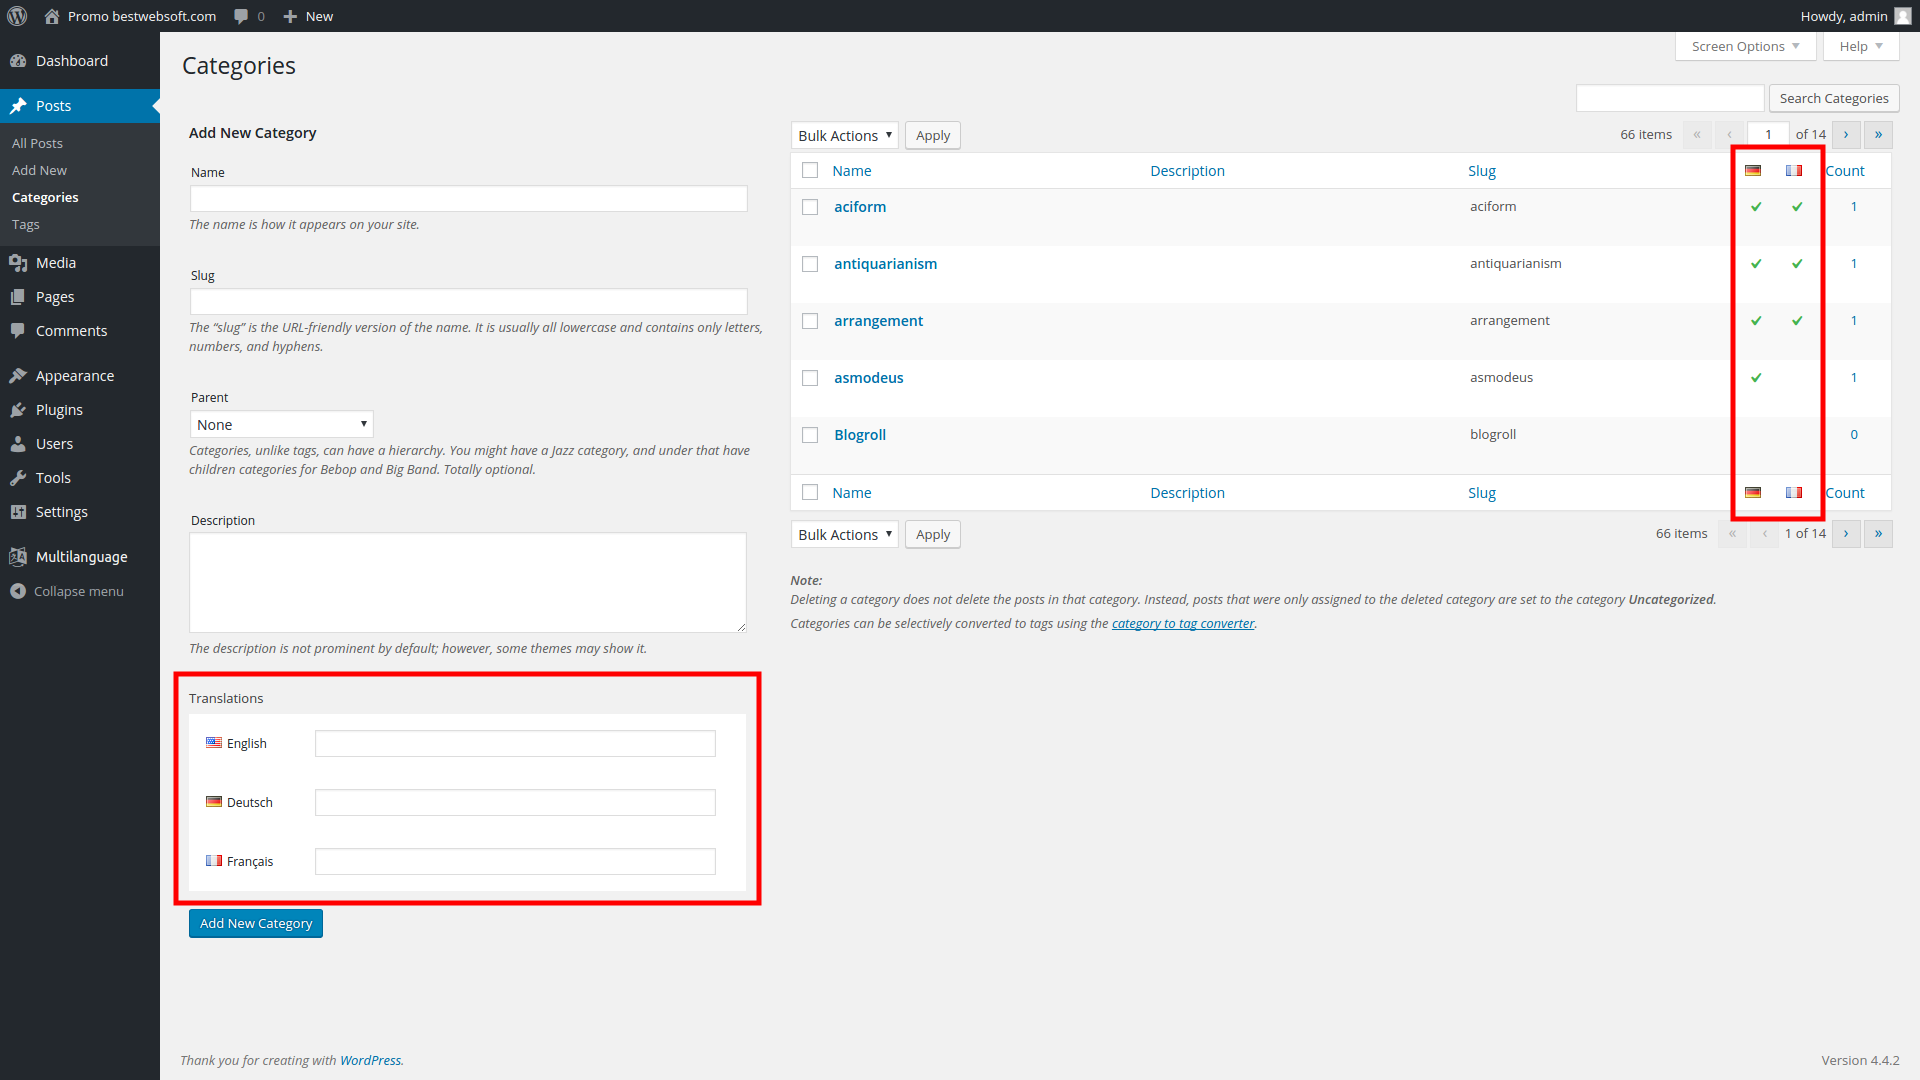Go to next page using bottom arrow

point(1846,534)
